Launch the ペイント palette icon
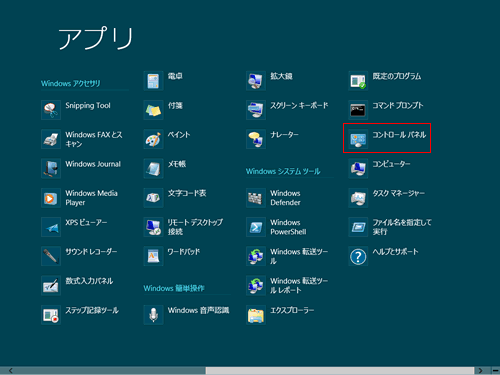Viewport: 500px width, 375px height. tap(153, 139)
